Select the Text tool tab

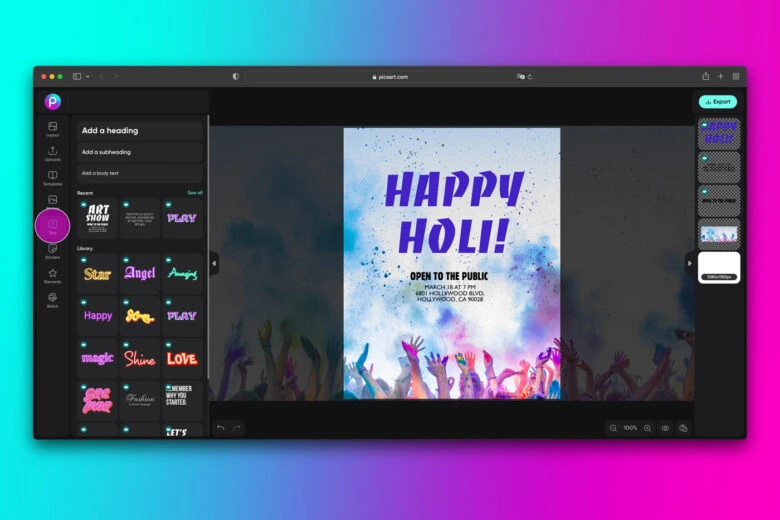[52, 226]
